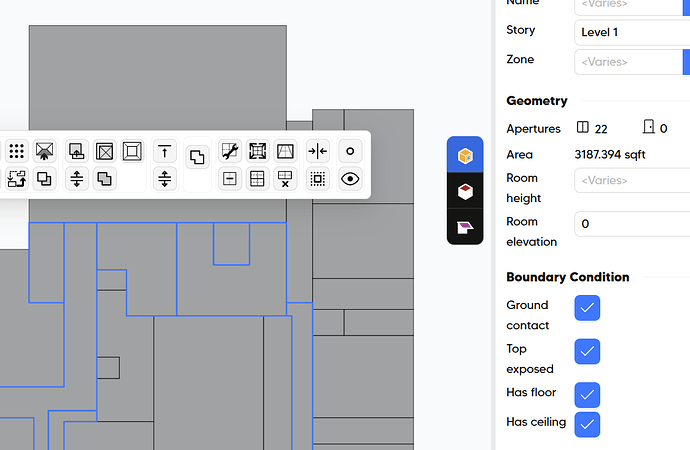Image resolution: width=690 pixels, height=450 pixels.
Task: Select the orange cube view mode
Action: [464, 156]
